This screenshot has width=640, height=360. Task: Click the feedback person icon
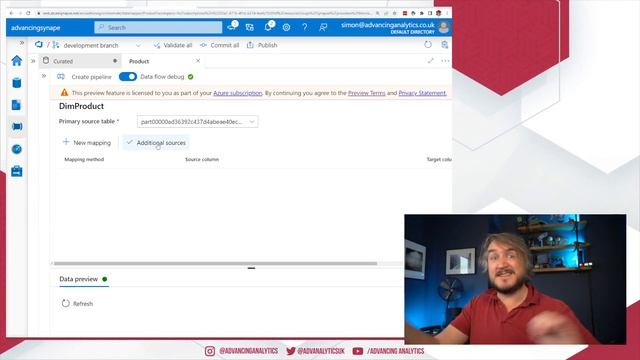click(323, 27)
